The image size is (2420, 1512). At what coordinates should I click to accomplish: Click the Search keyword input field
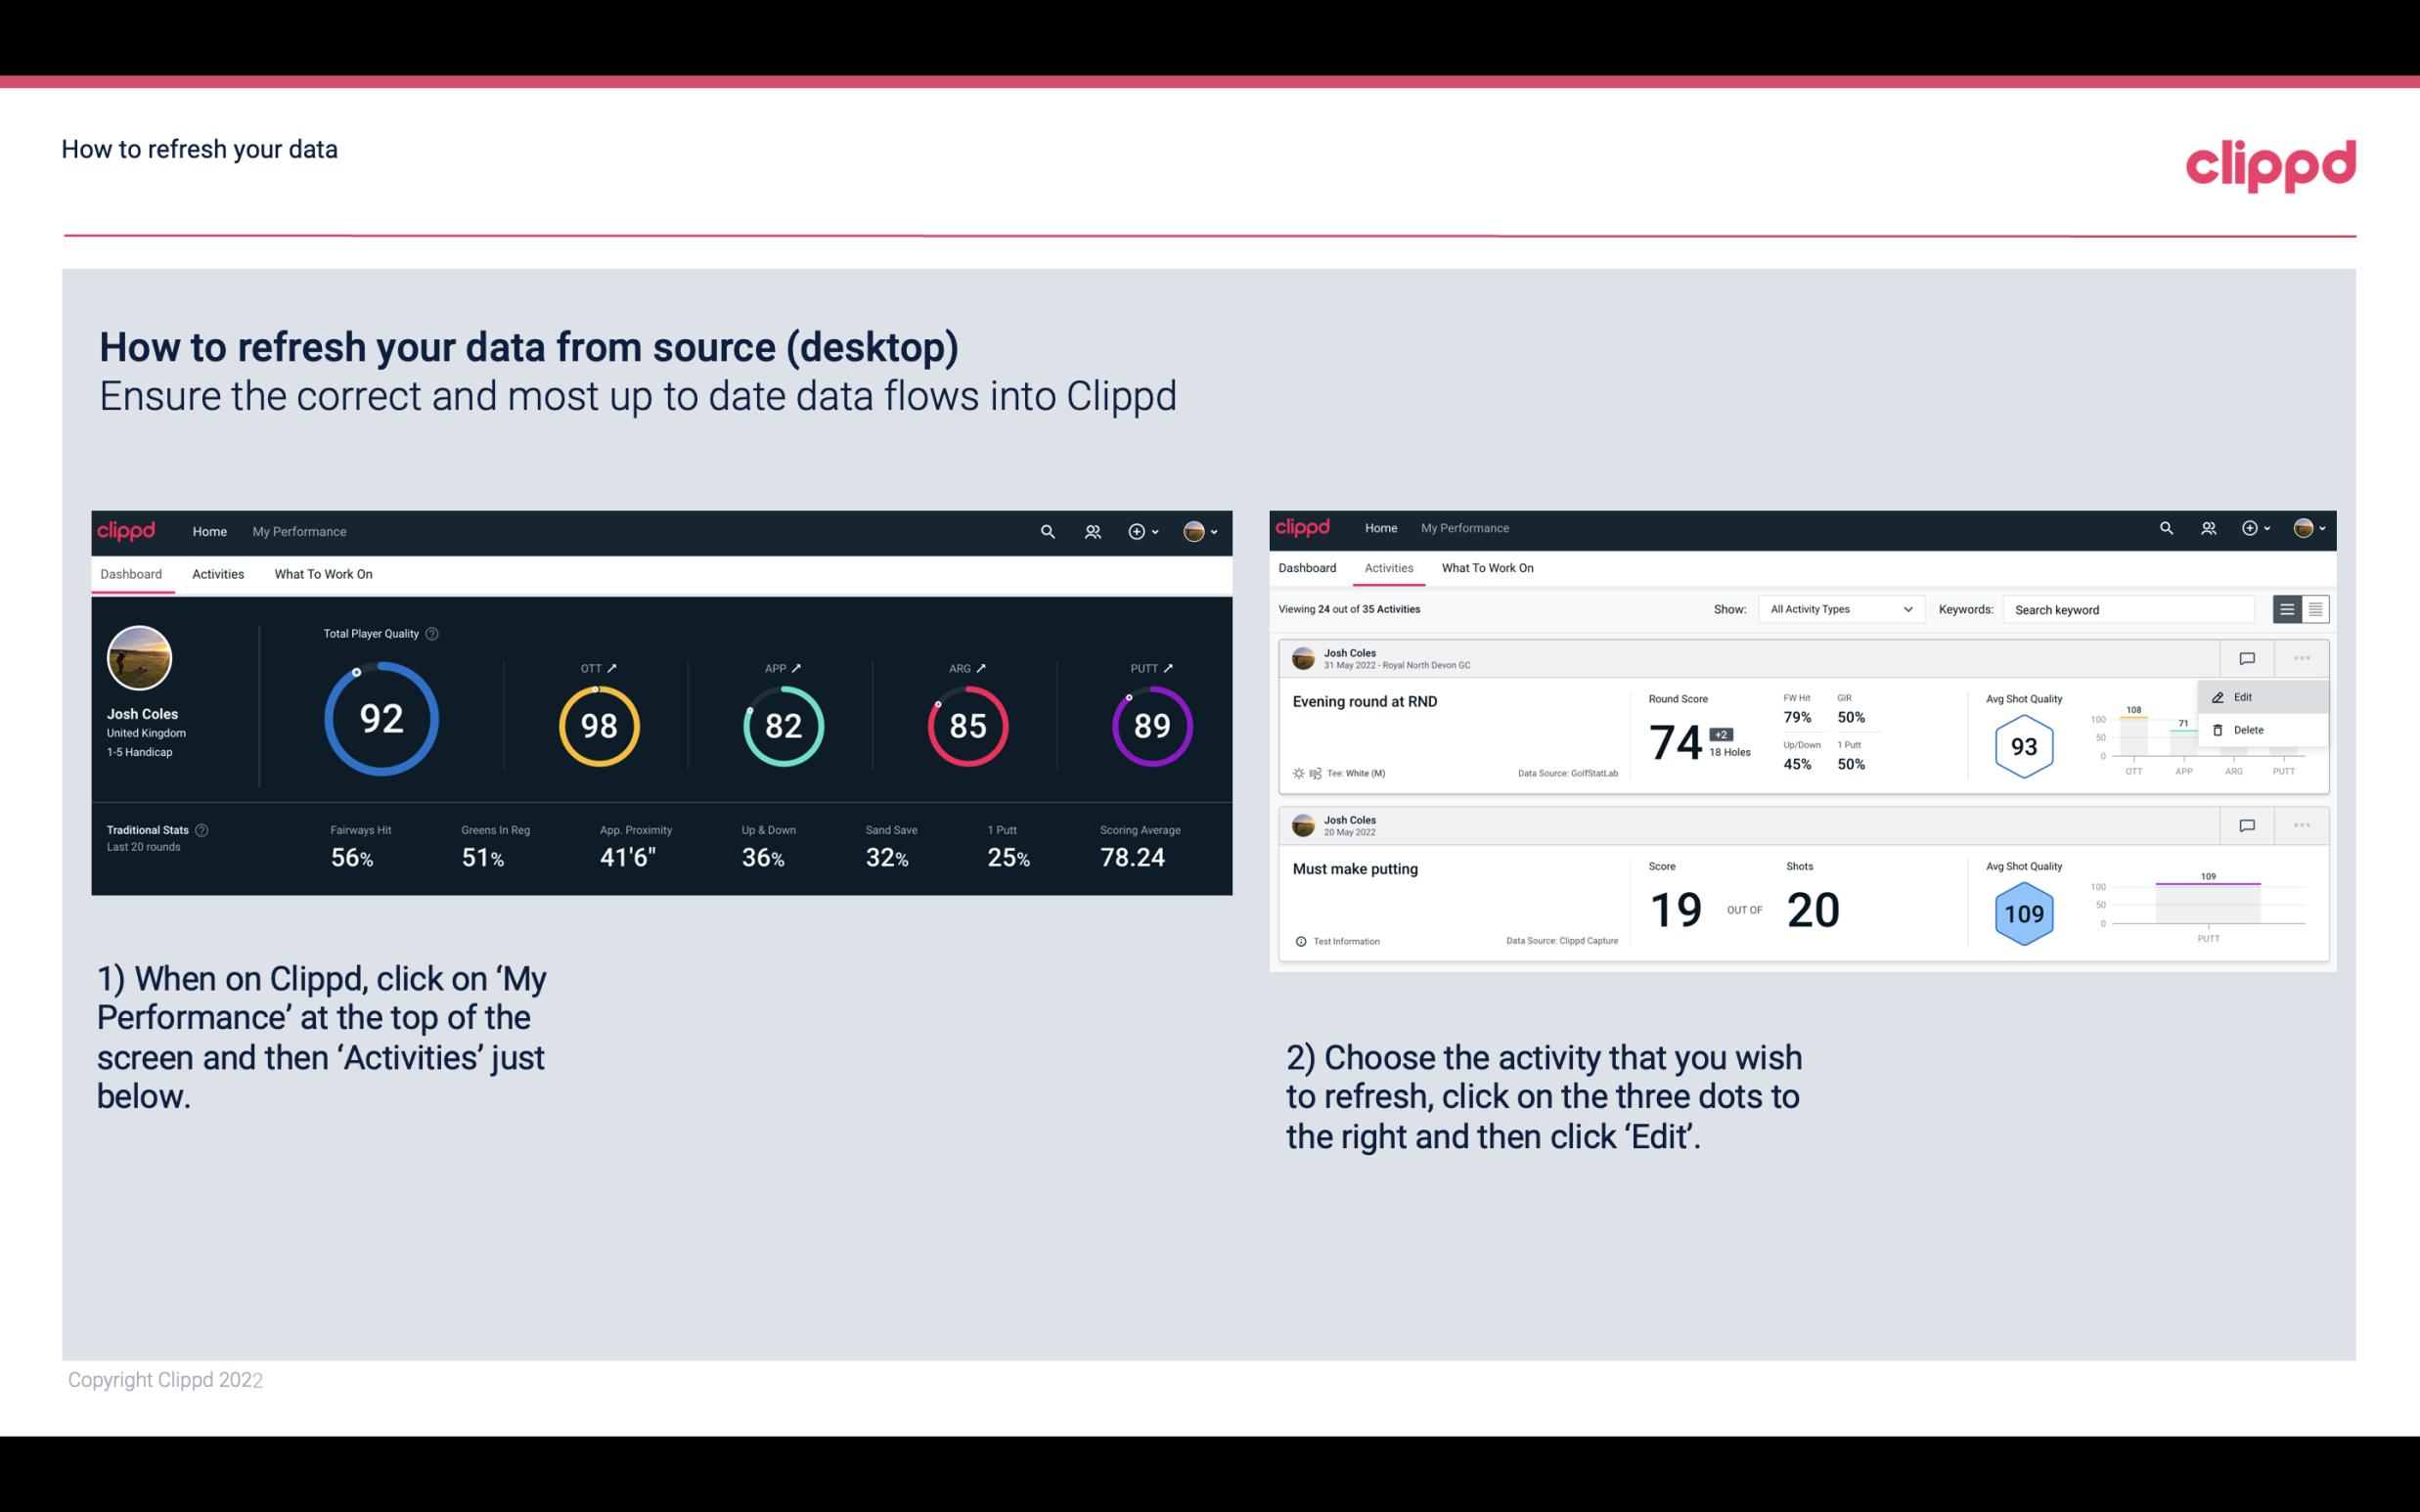pos(2130,609)
